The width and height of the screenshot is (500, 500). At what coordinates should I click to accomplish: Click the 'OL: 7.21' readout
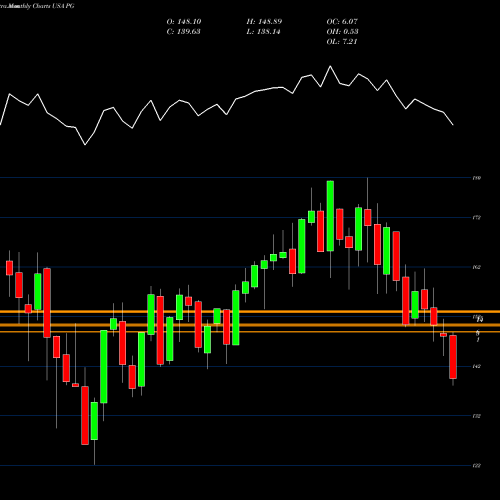point(342,42)
